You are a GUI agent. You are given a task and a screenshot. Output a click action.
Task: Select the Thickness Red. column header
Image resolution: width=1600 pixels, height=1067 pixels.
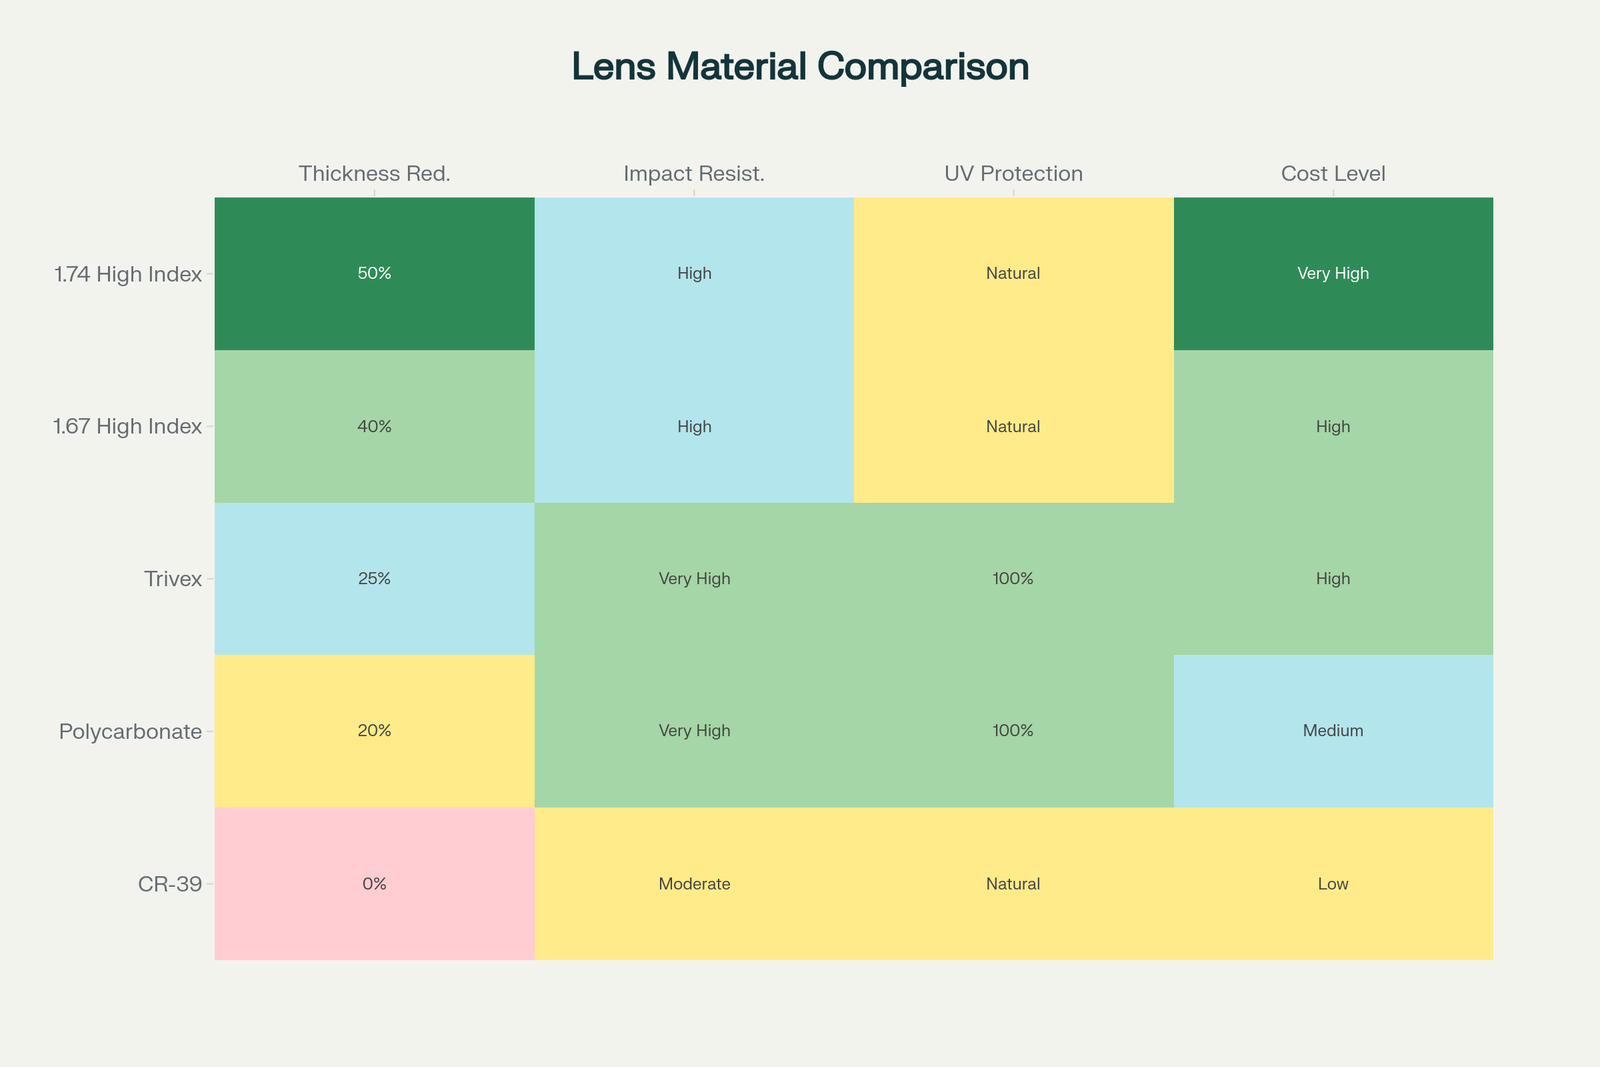pyautogui.click(x=374, y=174)
